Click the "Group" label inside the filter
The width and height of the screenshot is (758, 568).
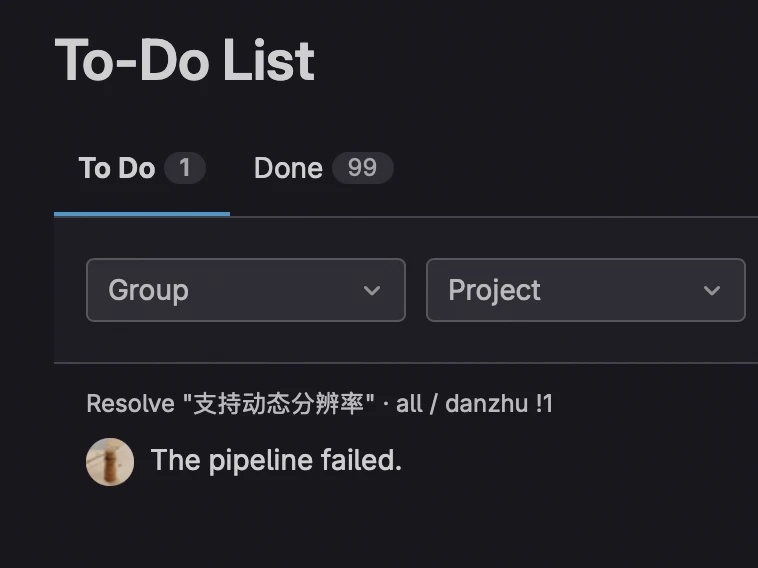pos(148,290)
